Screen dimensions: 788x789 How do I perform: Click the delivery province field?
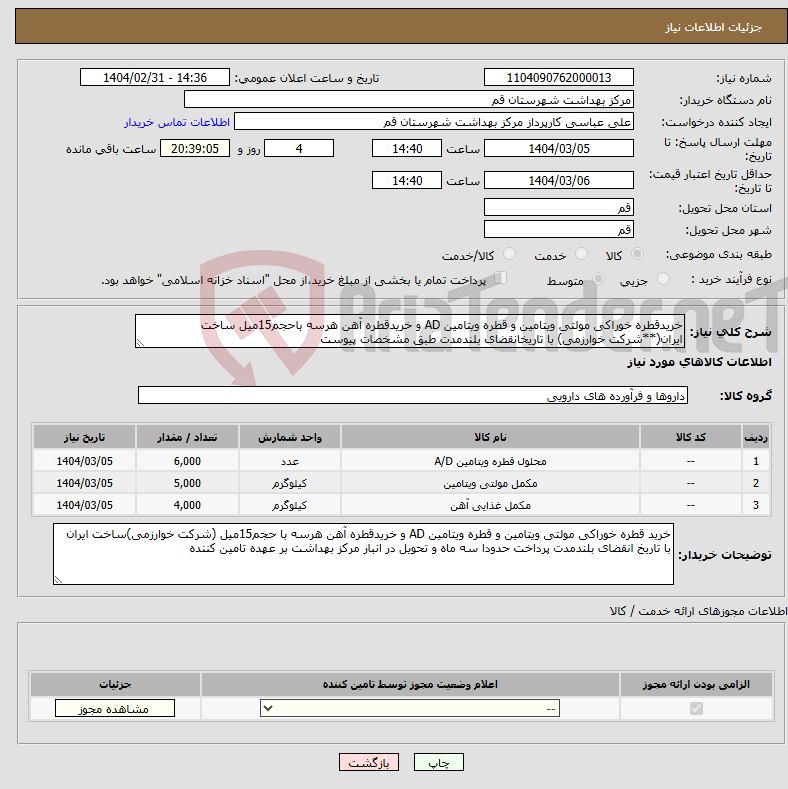tap(559, 207)
